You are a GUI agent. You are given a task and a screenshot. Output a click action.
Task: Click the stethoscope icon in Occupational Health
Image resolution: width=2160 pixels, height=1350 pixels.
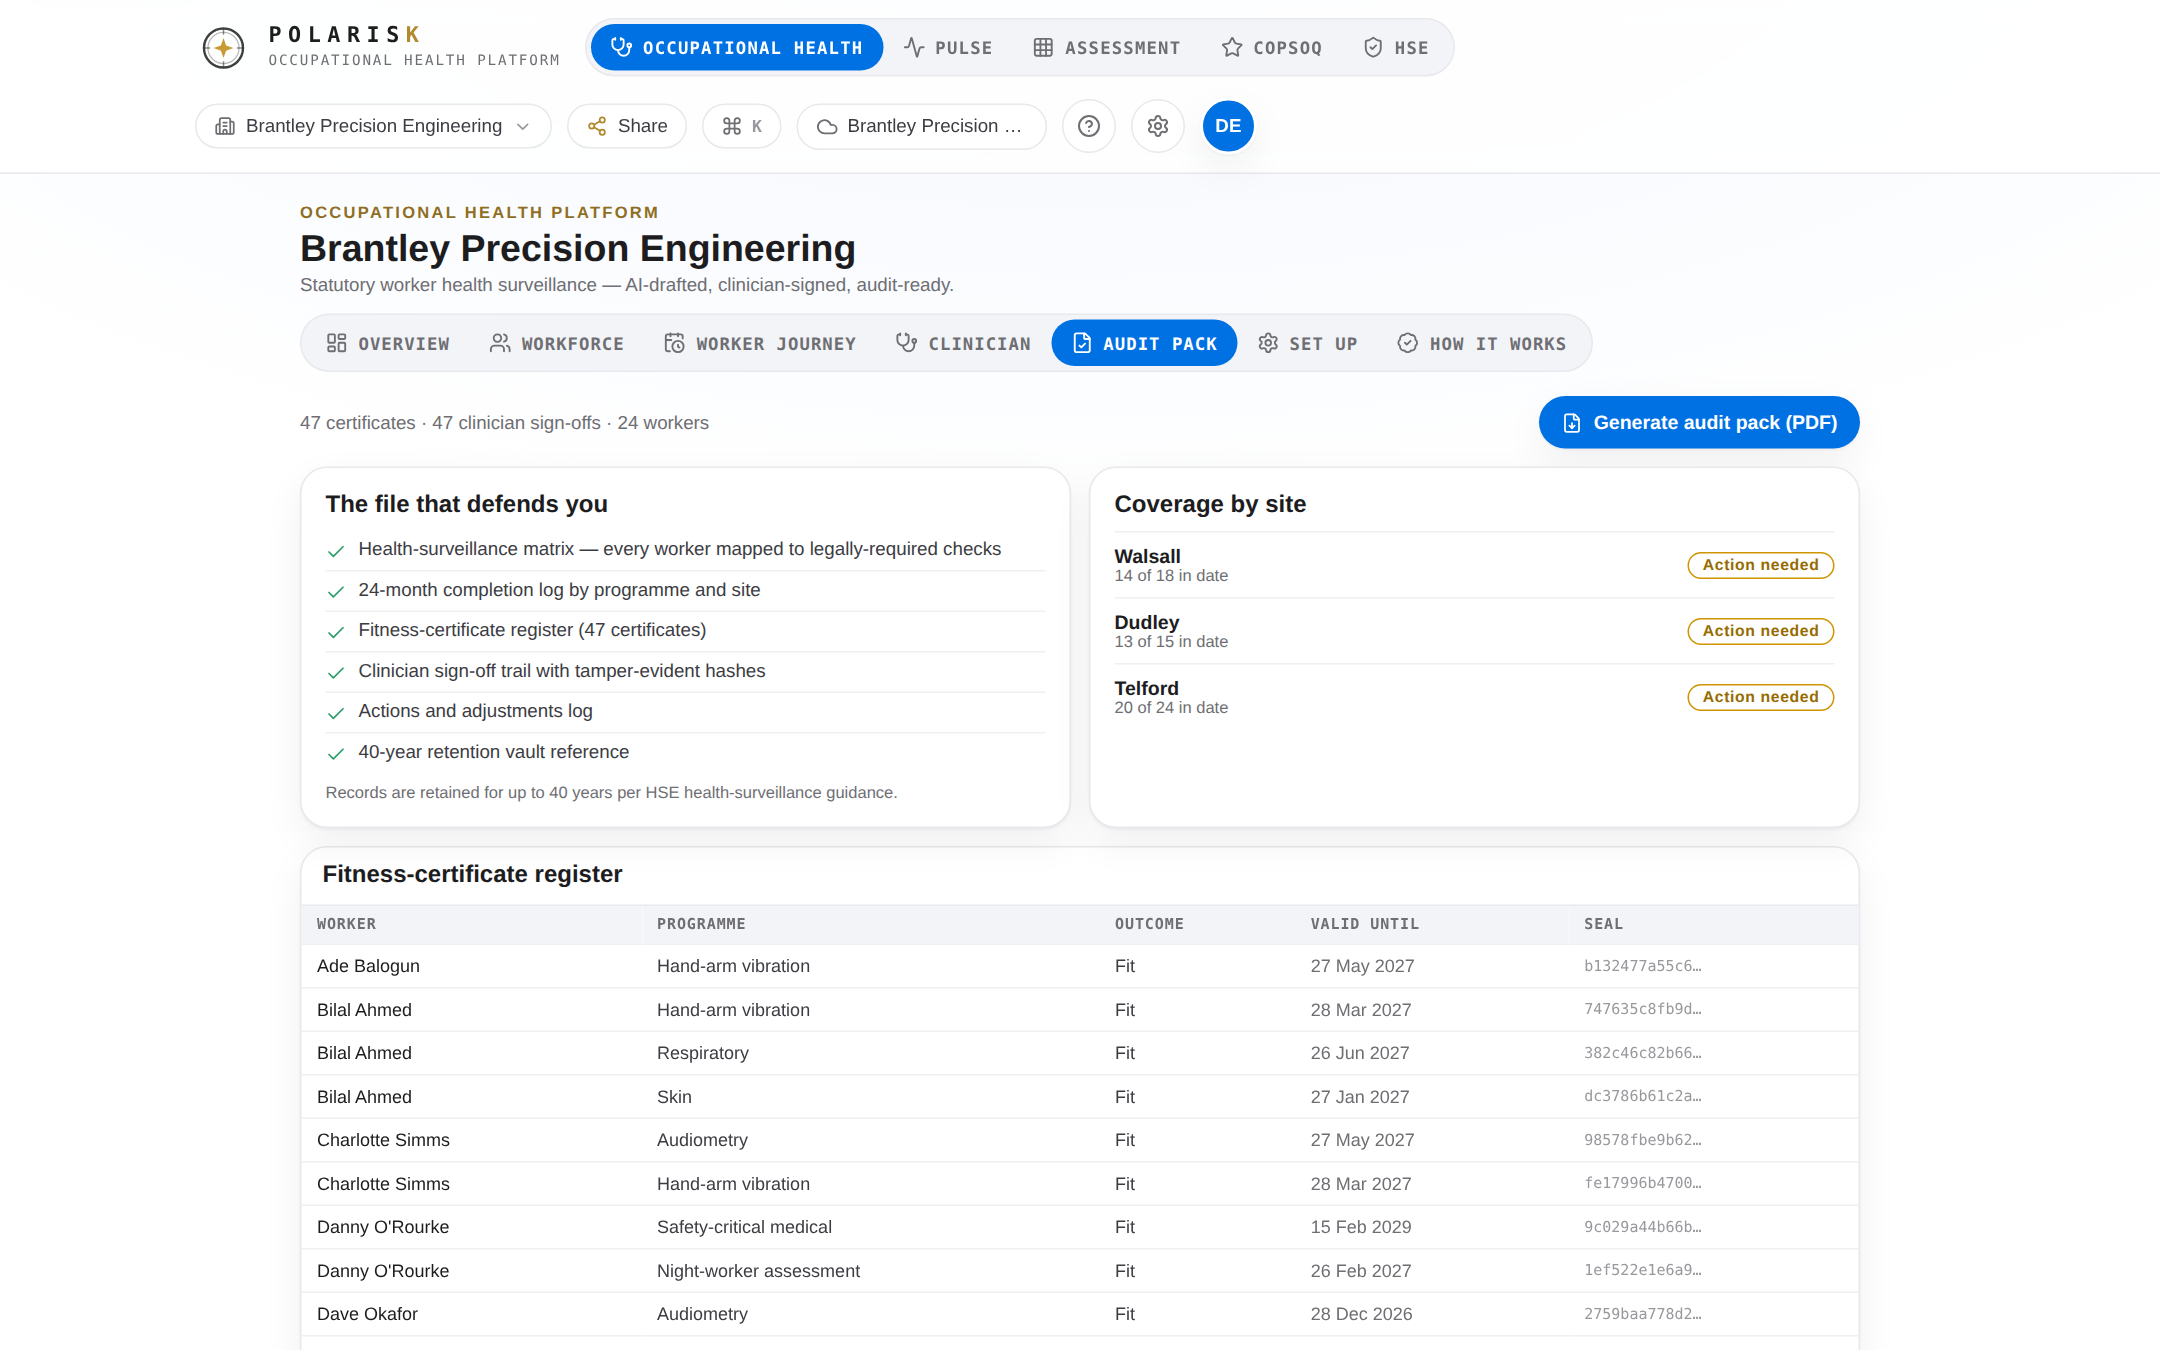[x=621, y=47]
